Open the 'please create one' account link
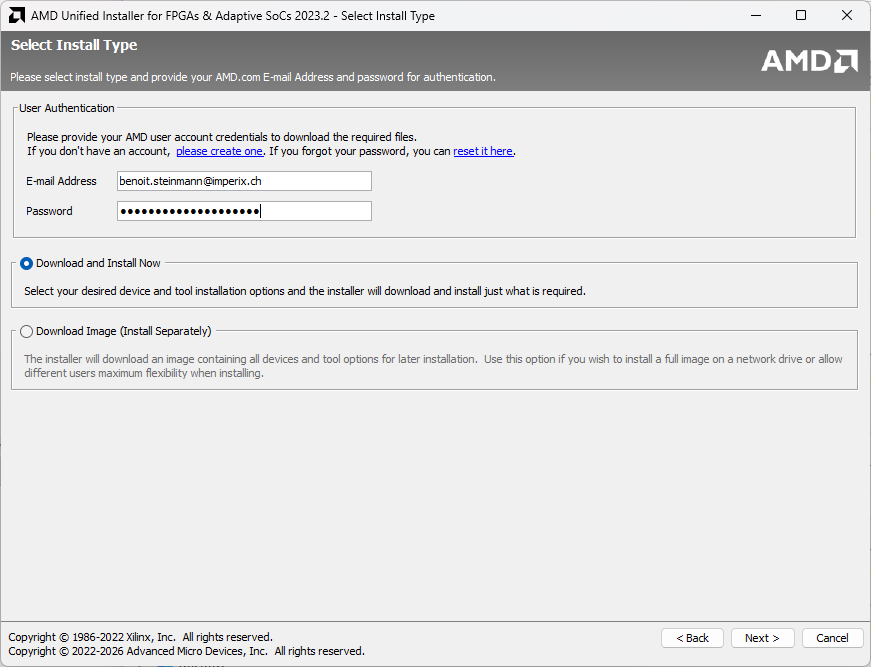This screenshot has height=667, width=871. pyautogui.click(x=219, y=151)
